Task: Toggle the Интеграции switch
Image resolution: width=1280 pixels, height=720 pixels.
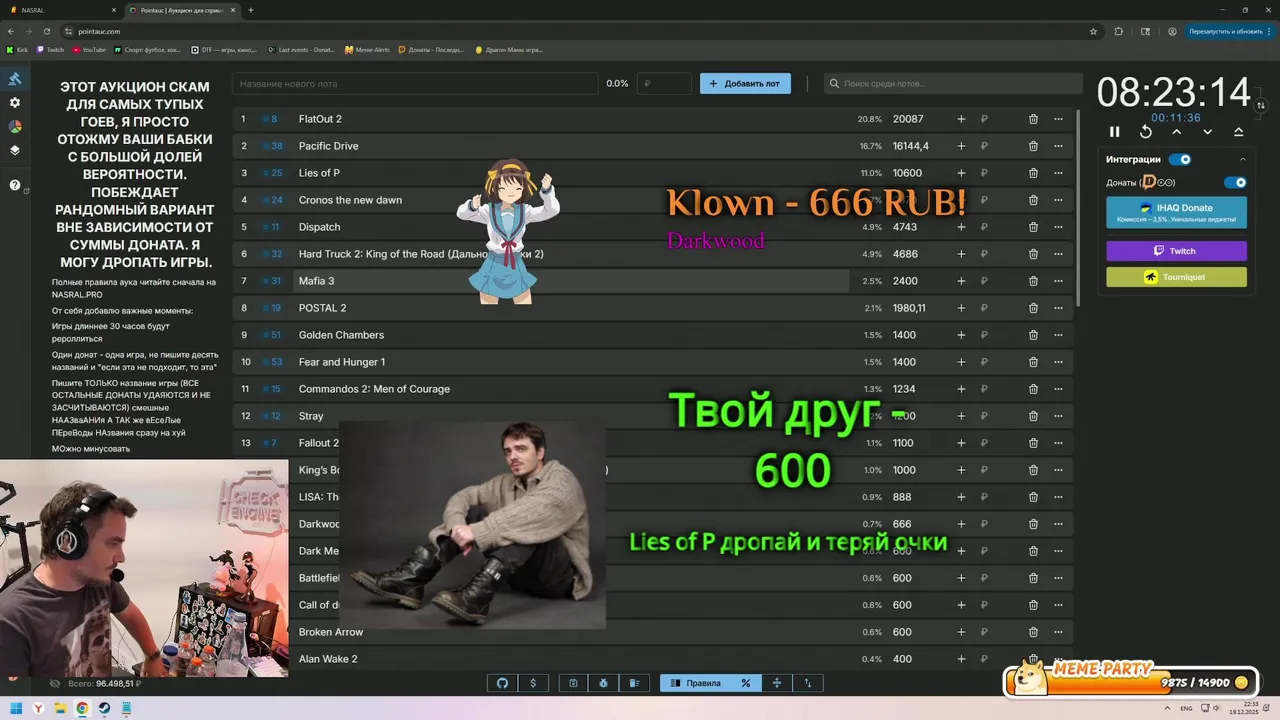Action: [x=1180, y=159]
